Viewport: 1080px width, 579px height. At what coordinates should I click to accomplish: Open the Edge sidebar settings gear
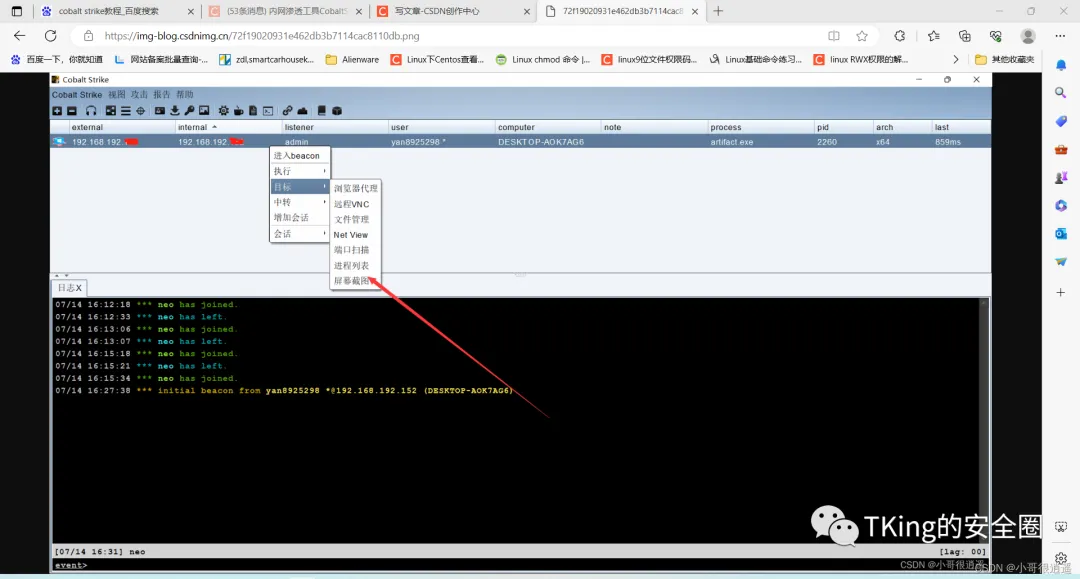[1061, 558]
